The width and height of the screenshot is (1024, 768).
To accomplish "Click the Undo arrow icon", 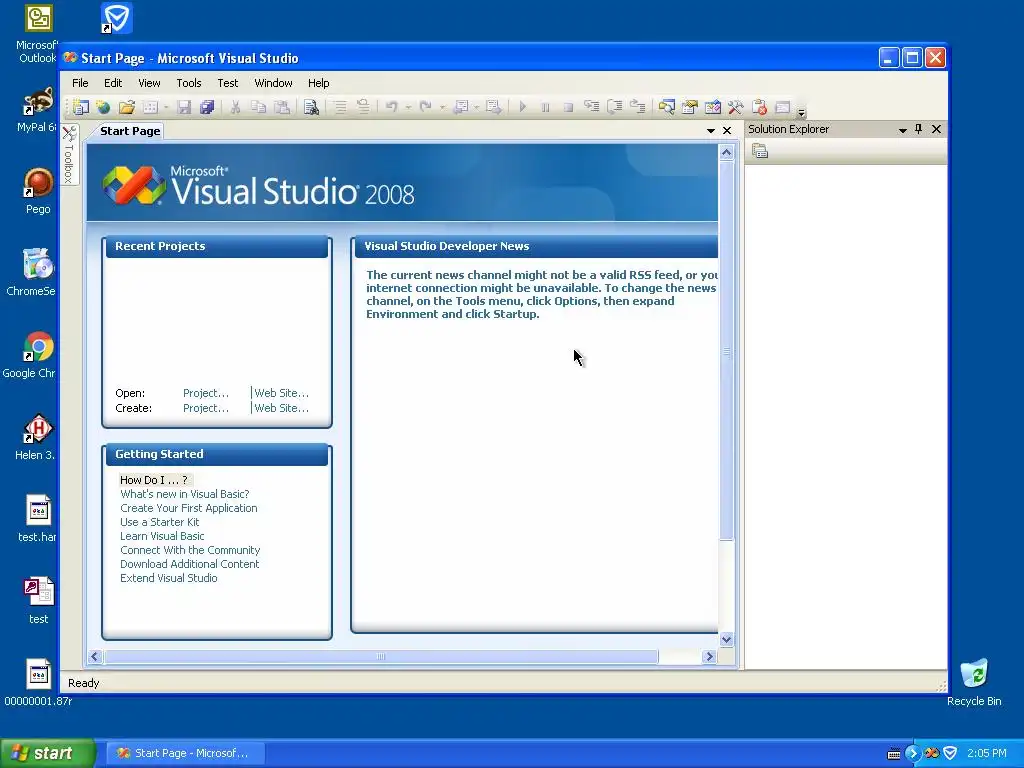I will coord(392,106).
